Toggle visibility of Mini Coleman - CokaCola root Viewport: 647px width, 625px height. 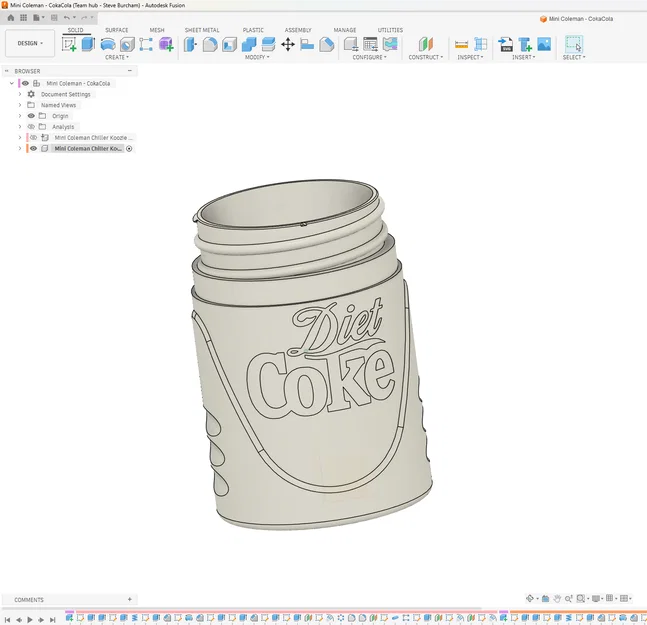[x=25, y=83]
